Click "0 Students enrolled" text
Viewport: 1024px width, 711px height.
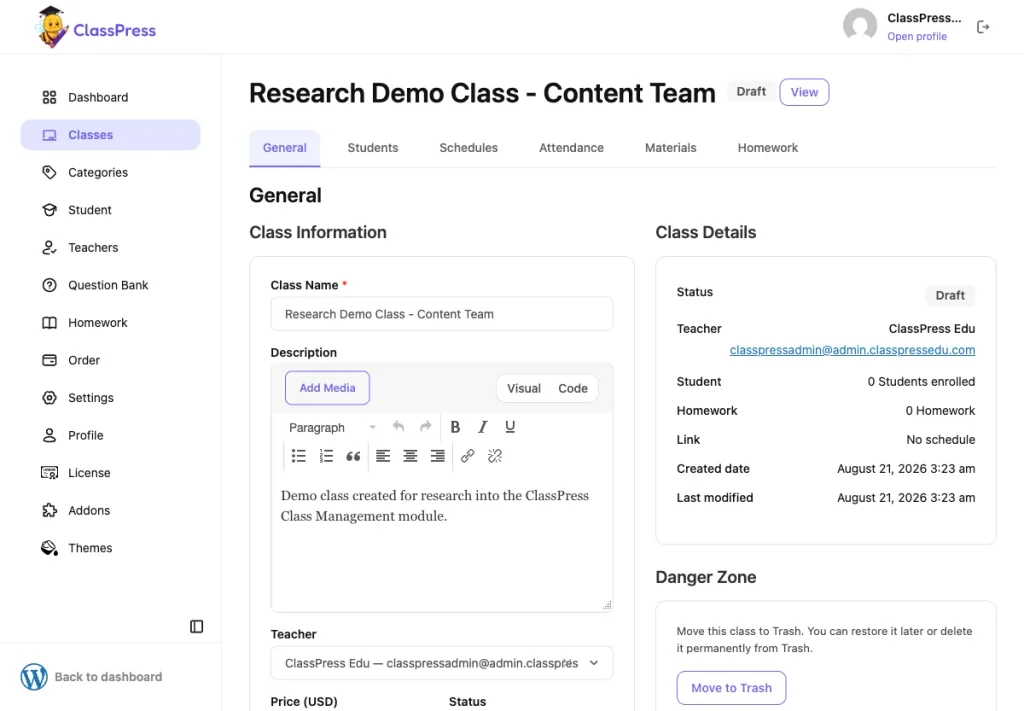pos(921,382)
